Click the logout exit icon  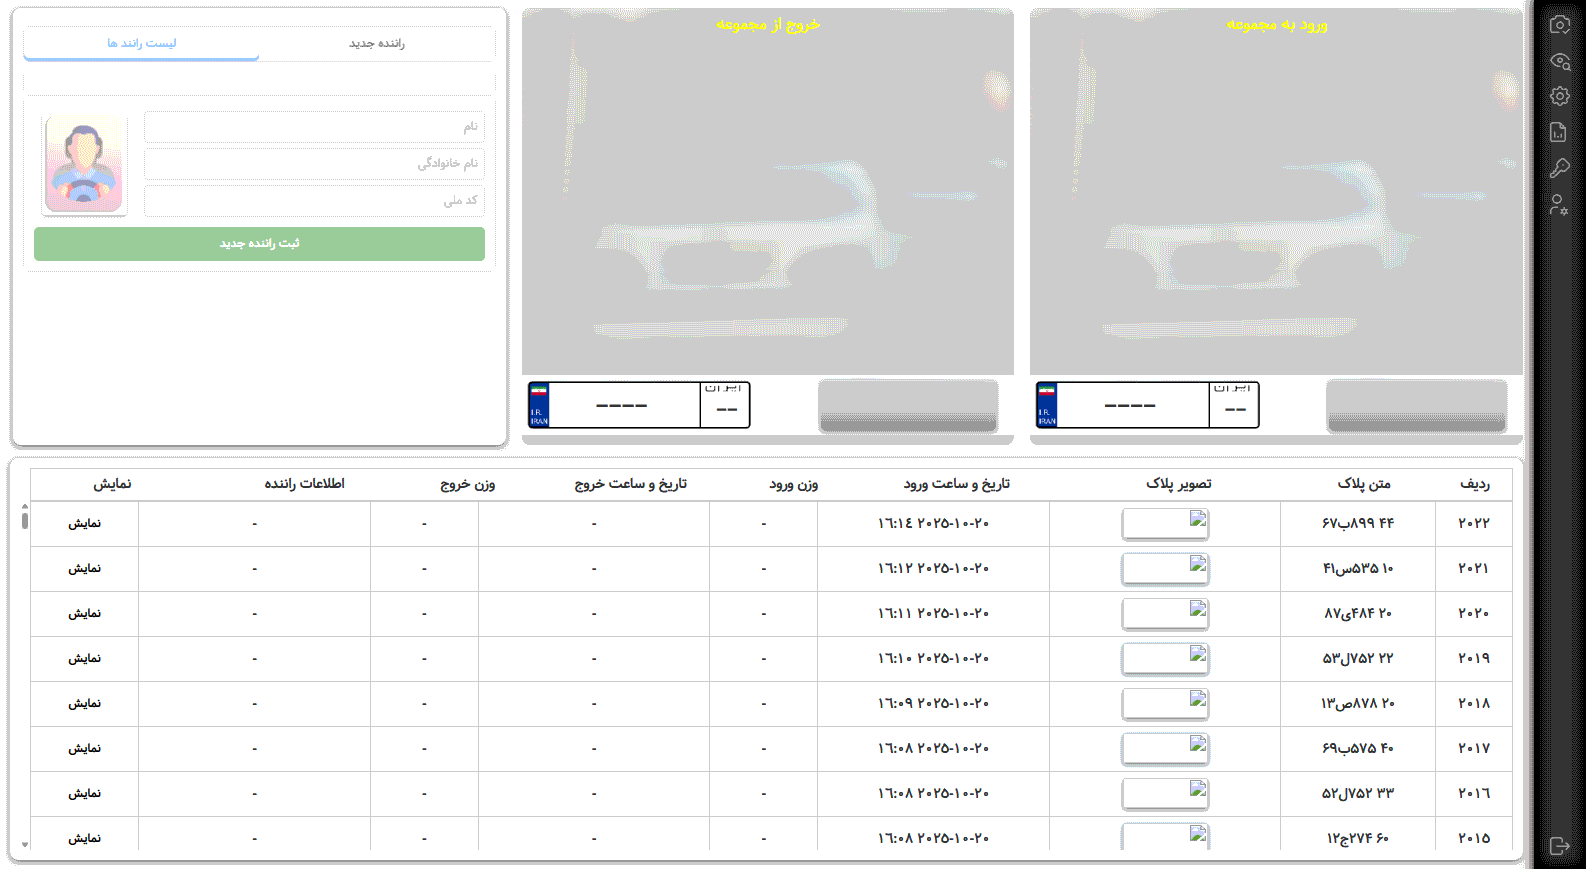tap(1559, 846)
